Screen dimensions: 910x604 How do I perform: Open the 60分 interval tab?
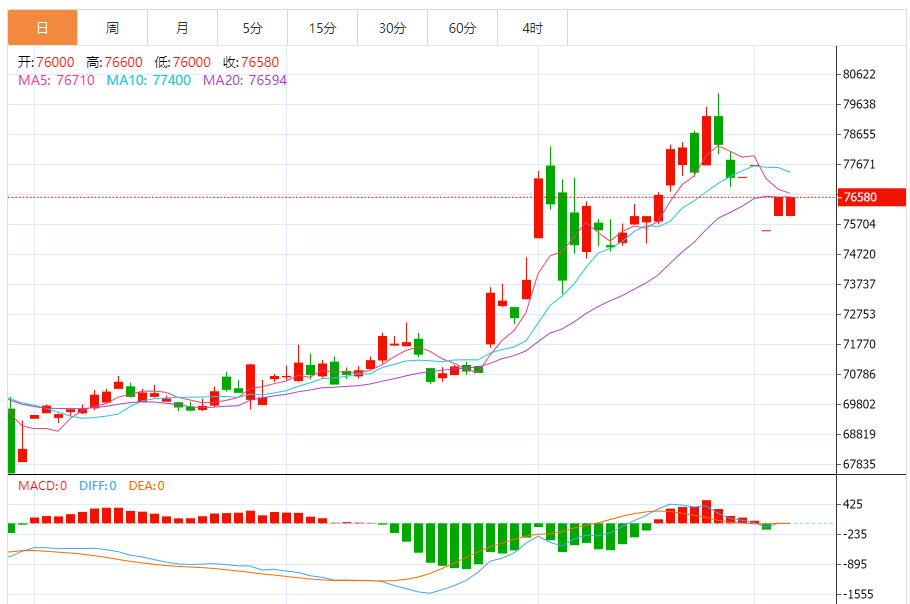462,28
